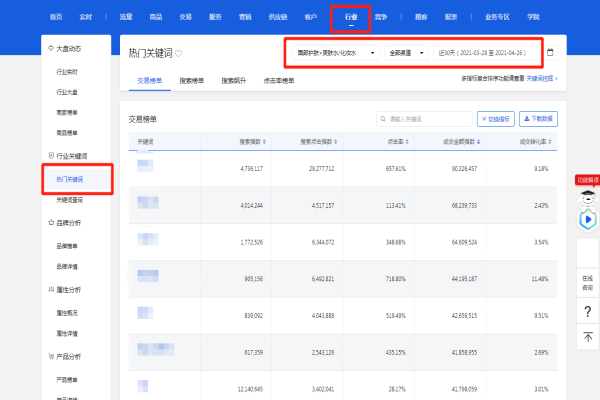Click the keyword search input field

point(424,118)
